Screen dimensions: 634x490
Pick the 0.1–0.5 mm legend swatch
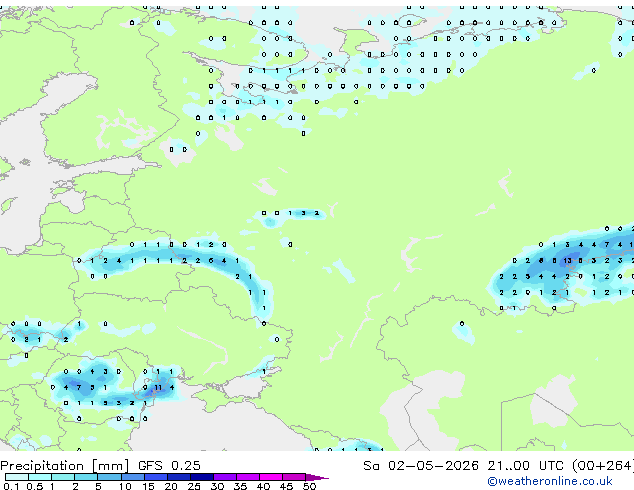tap(17, 477)
